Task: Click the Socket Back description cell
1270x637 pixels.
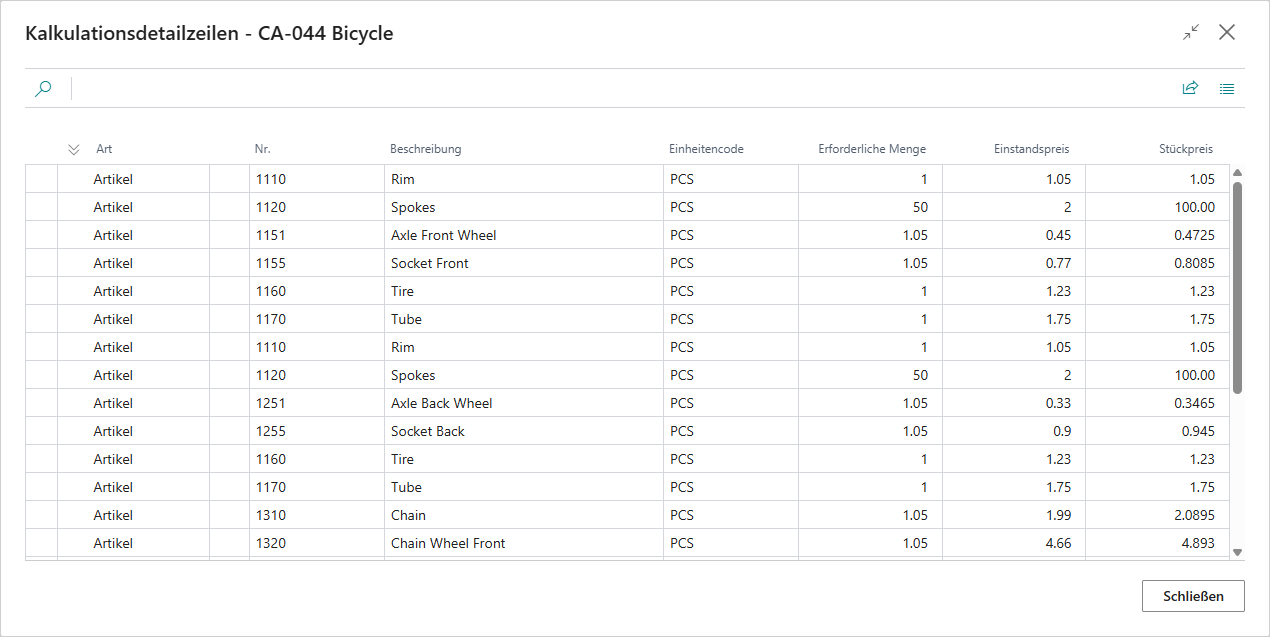Action: [524, 431]
